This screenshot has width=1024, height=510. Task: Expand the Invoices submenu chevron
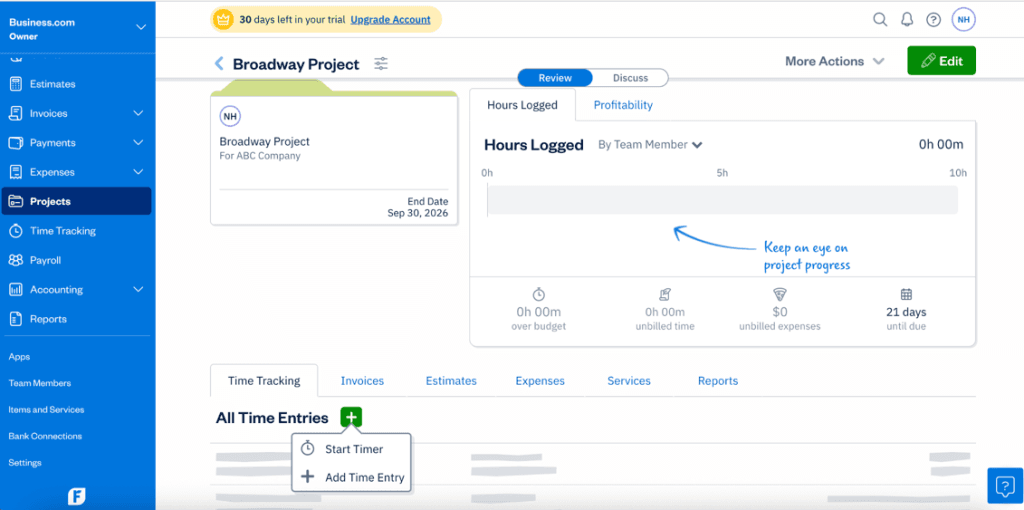[138, 113]
